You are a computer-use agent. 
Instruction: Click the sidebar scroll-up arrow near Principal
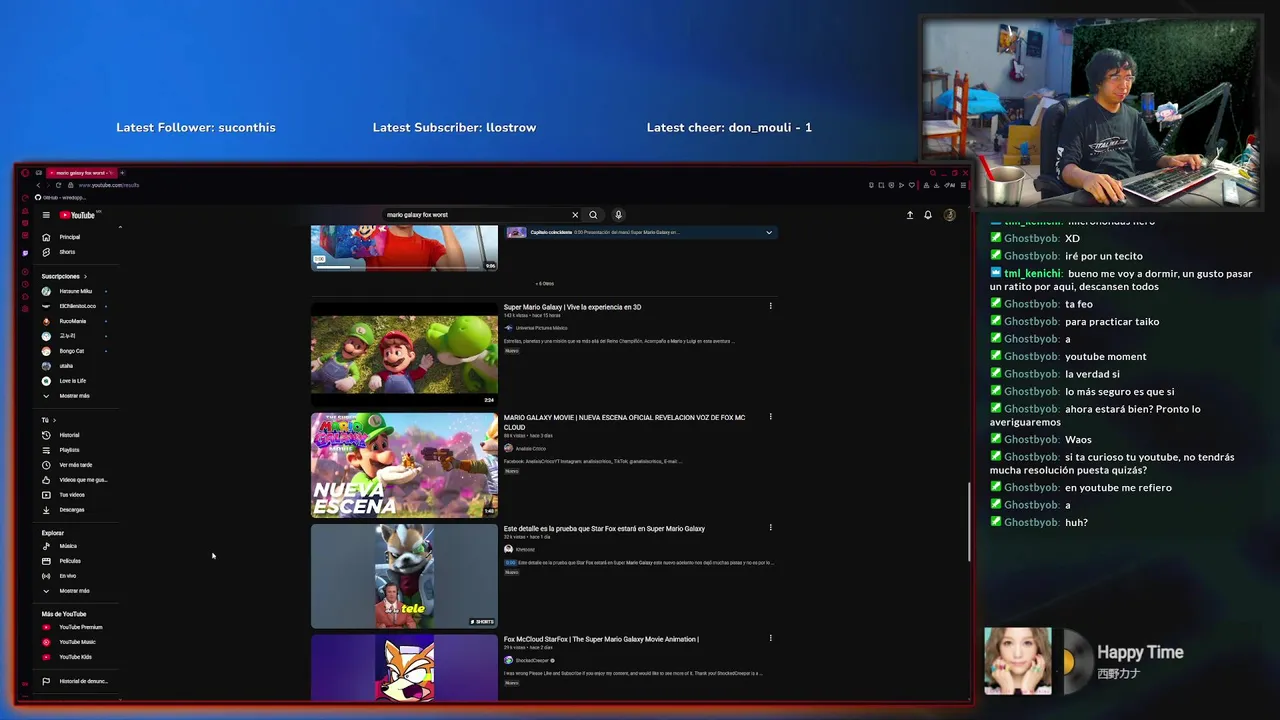click(120, 228)
